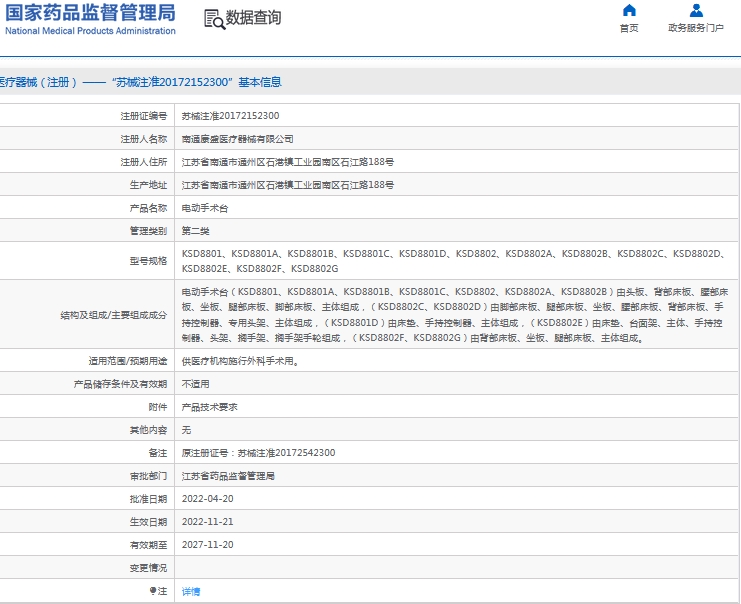741x604 pixels.
Task: Select effective date 2022-11-21
Action: tap(207, 522)
